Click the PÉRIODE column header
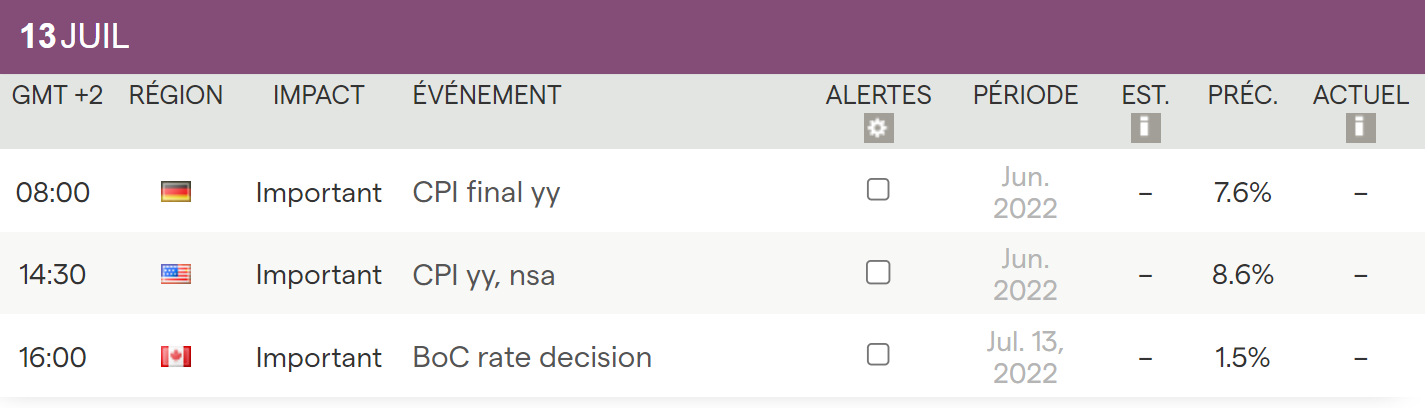 [1025, 96]
